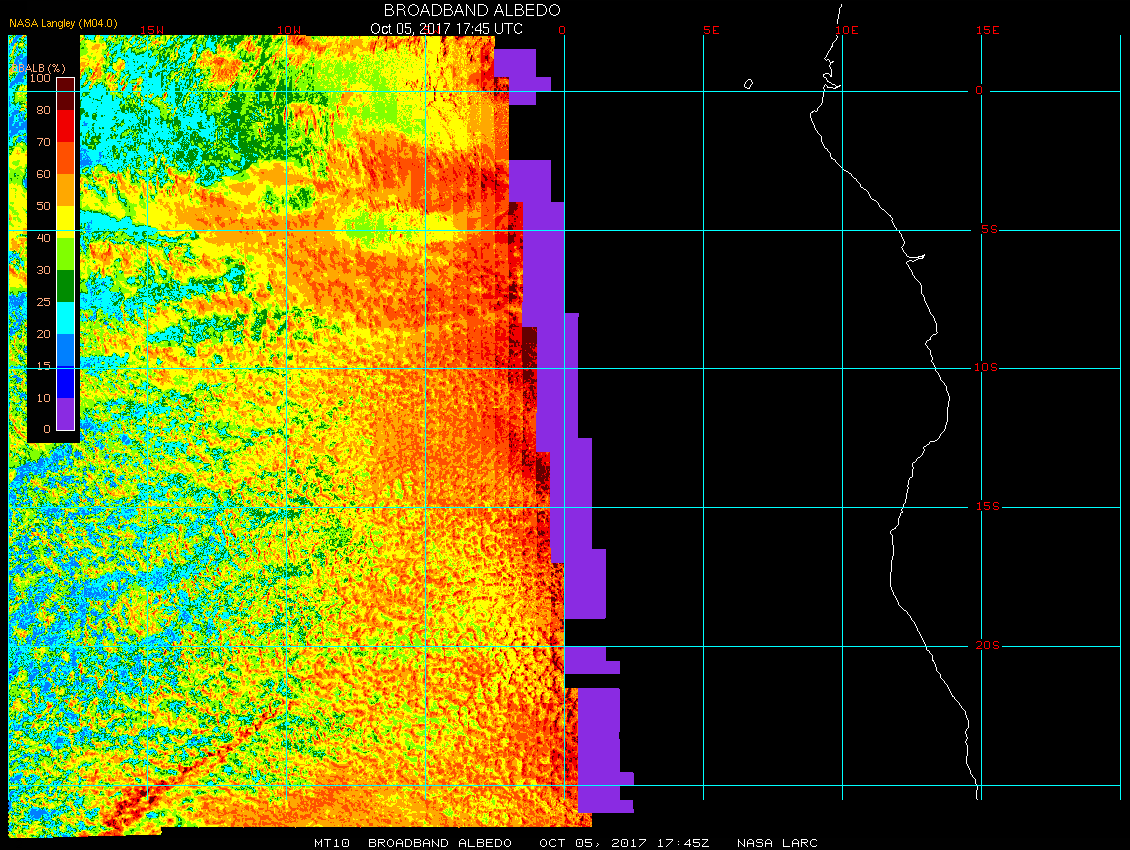Select the 20S latitude label
1130x850 pixels.
(x=987, y=645)
